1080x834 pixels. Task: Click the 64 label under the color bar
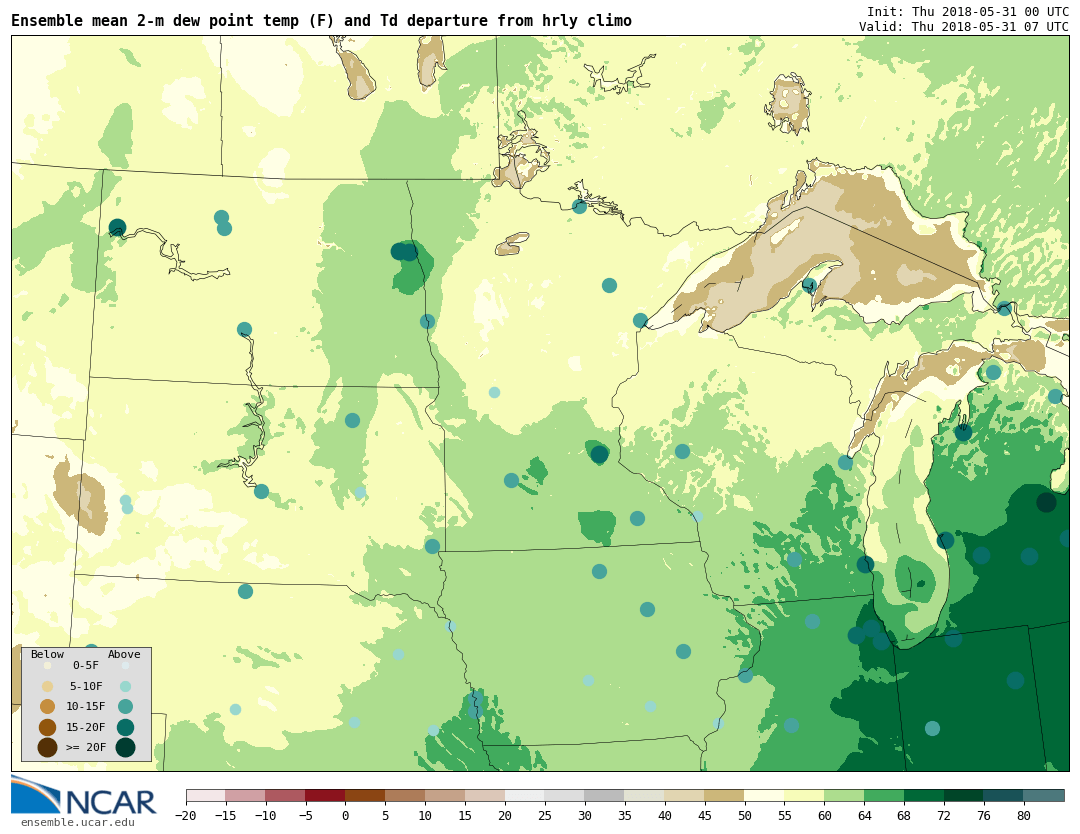pyautogui.click(x=864, y=815)
